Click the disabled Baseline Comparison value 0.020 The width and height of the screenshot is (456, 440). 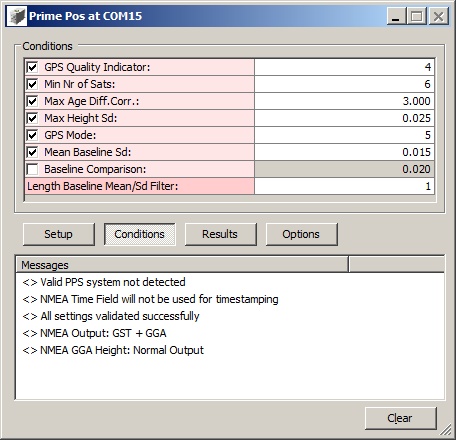(344, 169)
